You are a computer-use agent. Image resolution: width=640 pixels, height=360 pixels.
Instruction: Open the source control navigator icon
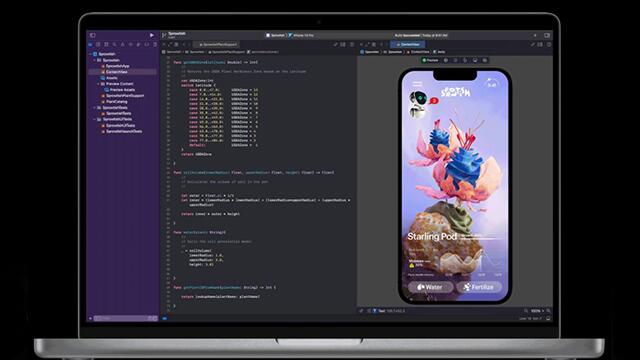(x=98, y=44)
